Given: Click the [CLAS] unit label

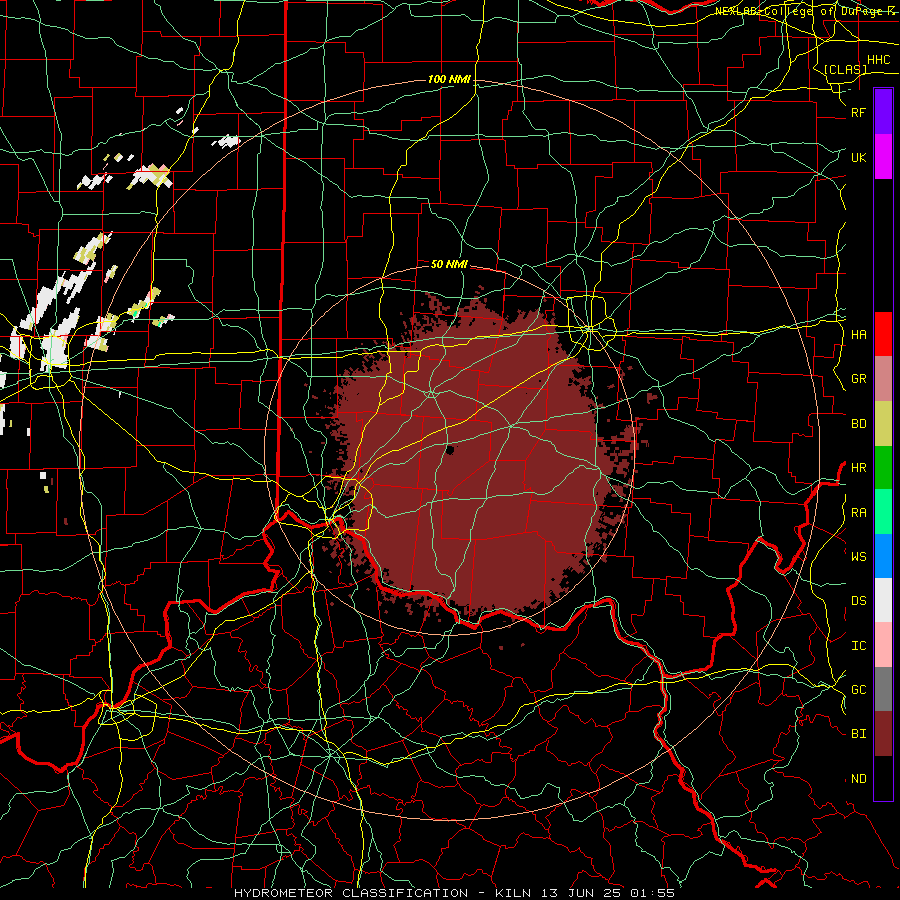Looking at the screenshot, I should point(845,69).
